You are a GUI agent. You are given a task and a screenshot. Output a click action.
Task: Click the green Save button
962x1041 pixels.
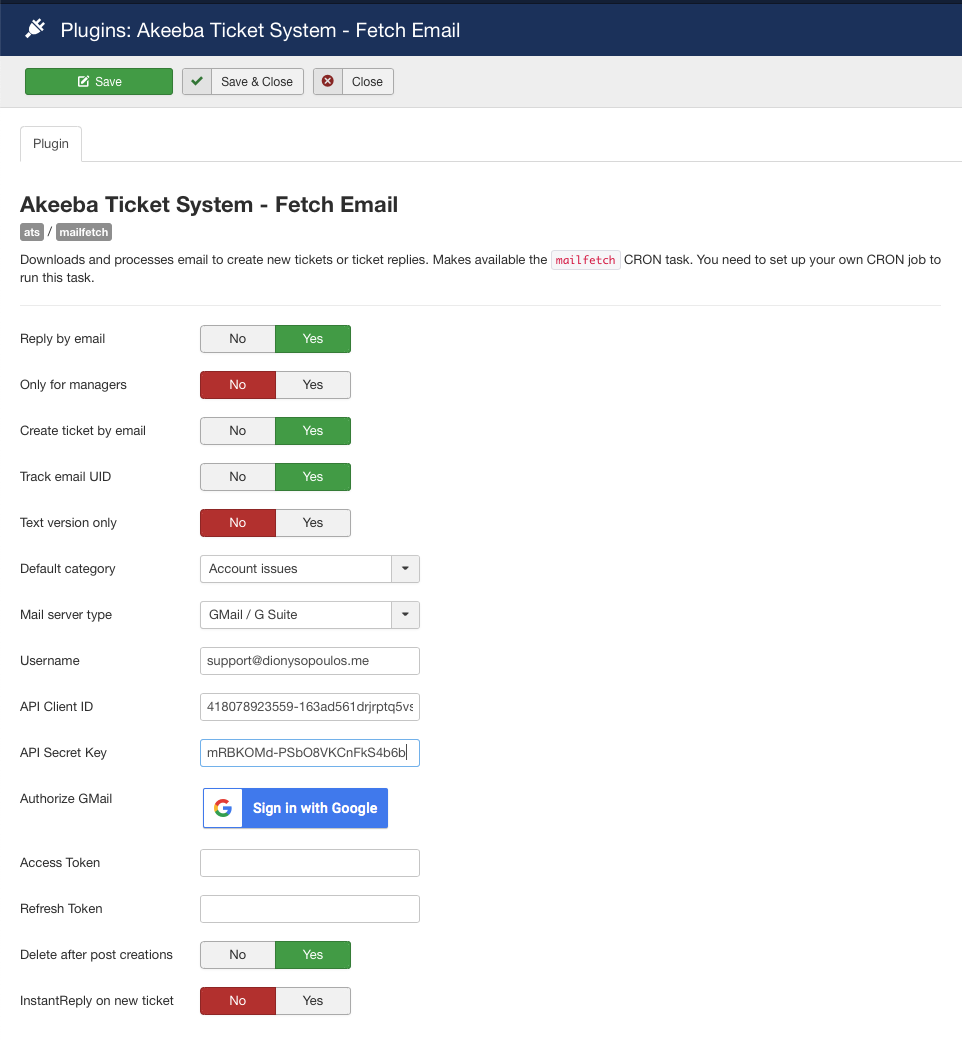click(99, 82)
